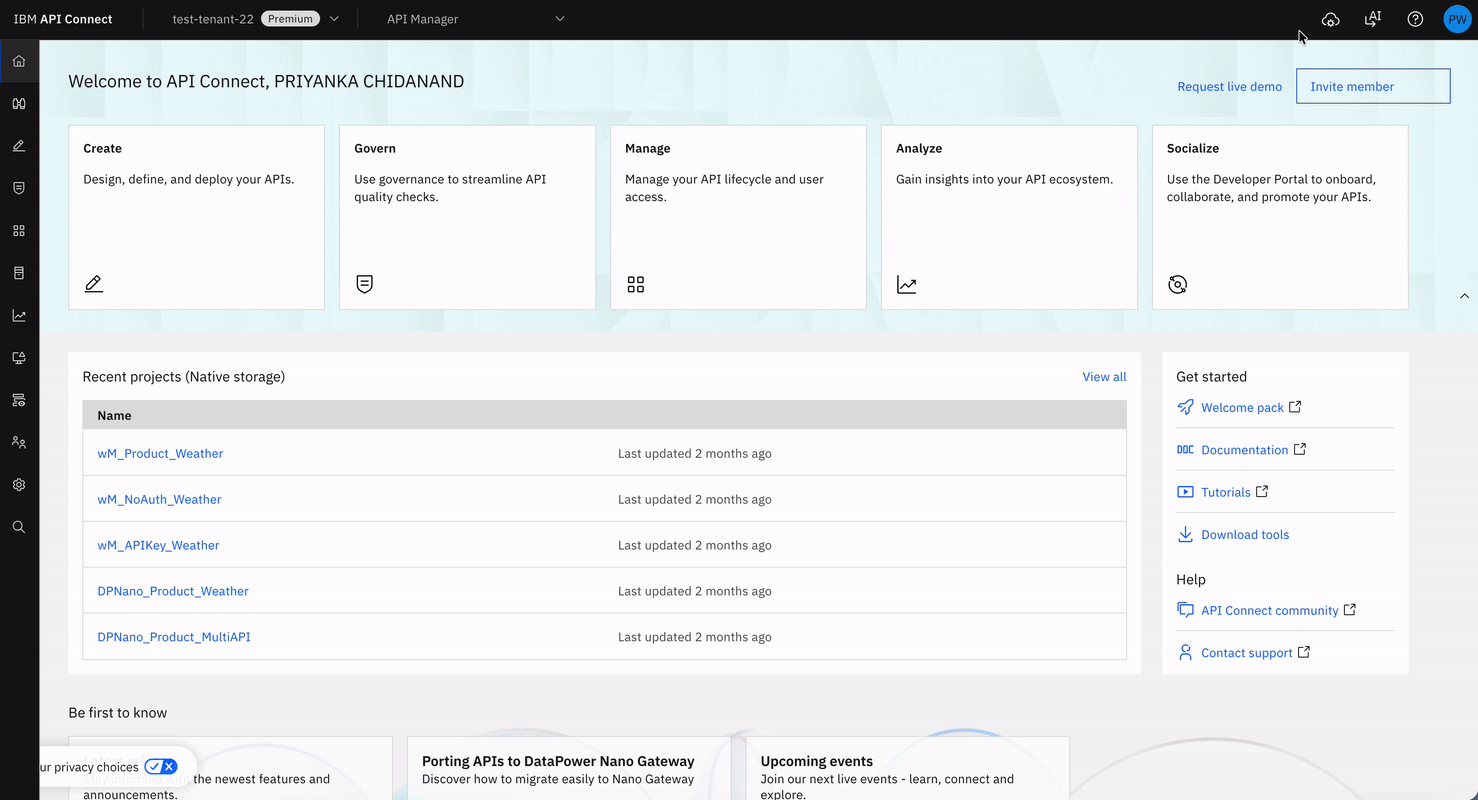Screen dimensions: 1478x800
Task: Click the AI assistant icon in the header
Action: coord(1373,19)
